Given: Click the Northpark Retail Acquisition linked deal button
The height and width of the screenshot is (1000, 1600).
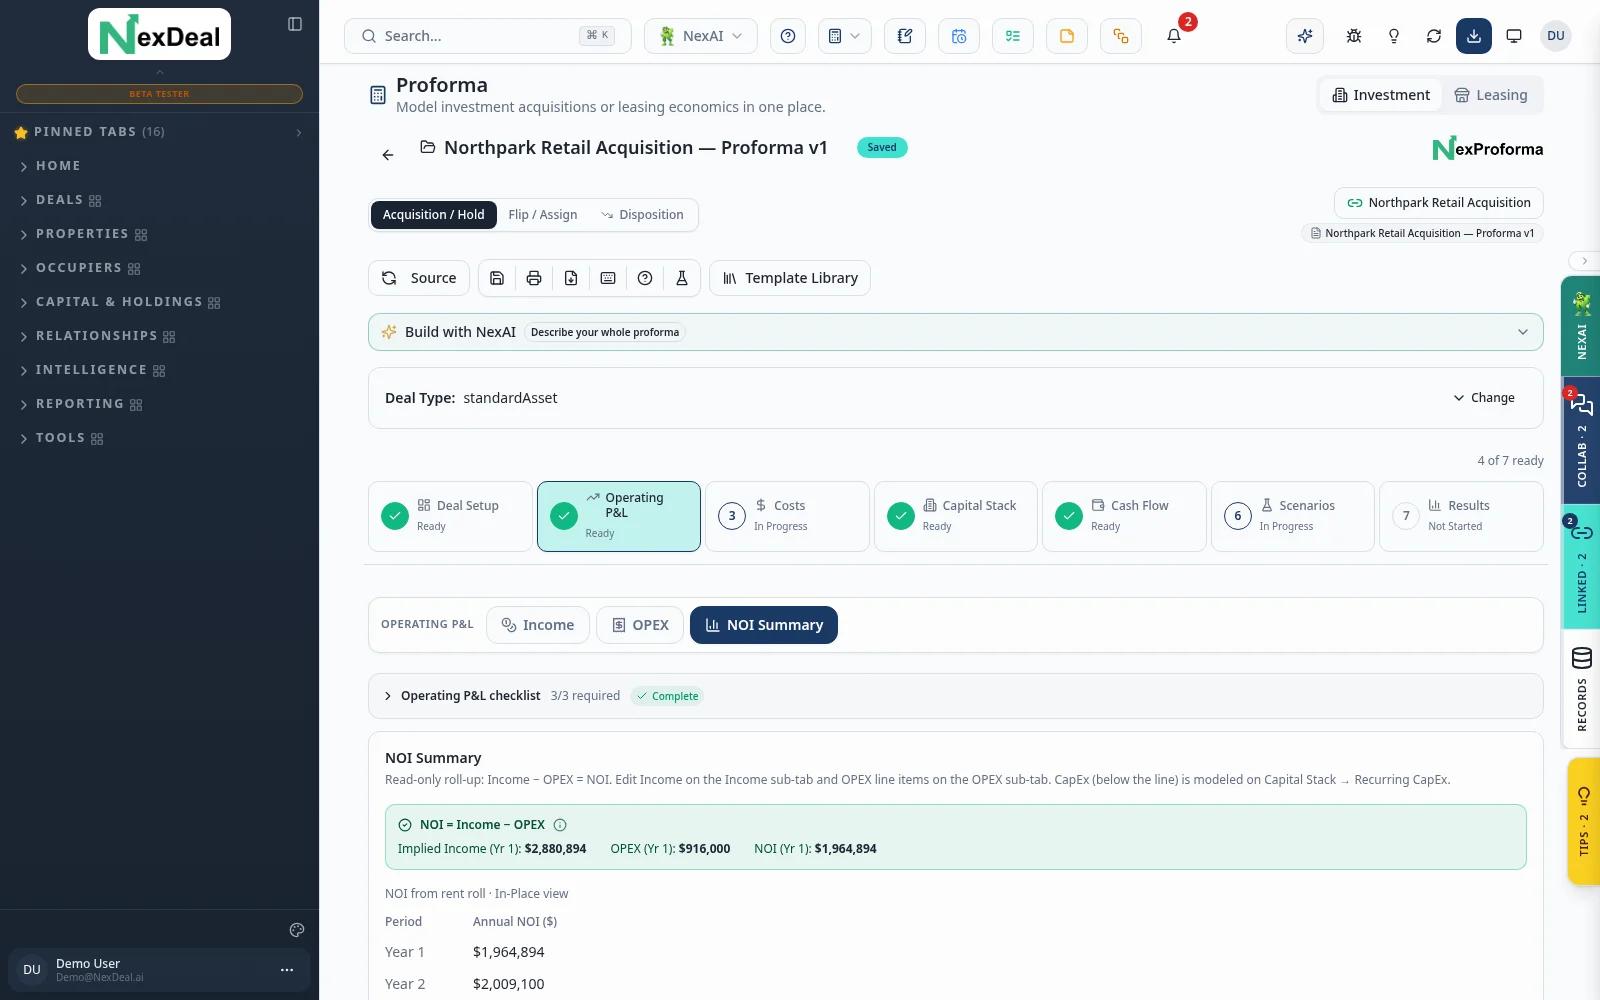Looking at the screenshot, I should tap(1439, 203).
